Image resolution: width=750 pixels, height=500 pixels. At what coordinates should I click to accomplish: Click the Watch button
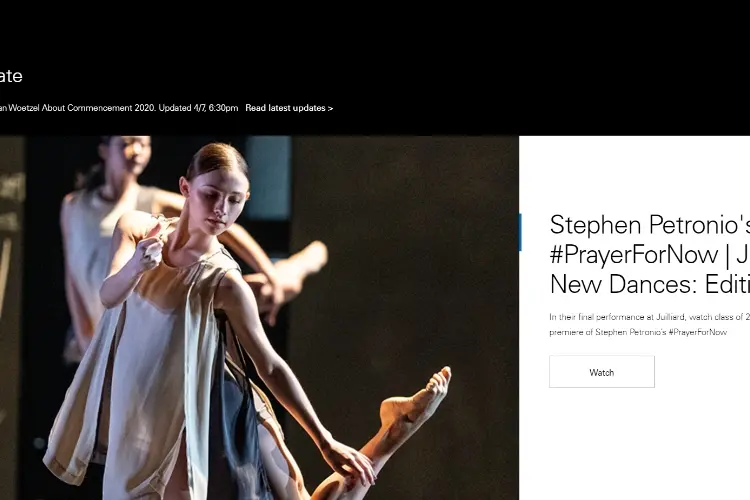coord(602,372)
